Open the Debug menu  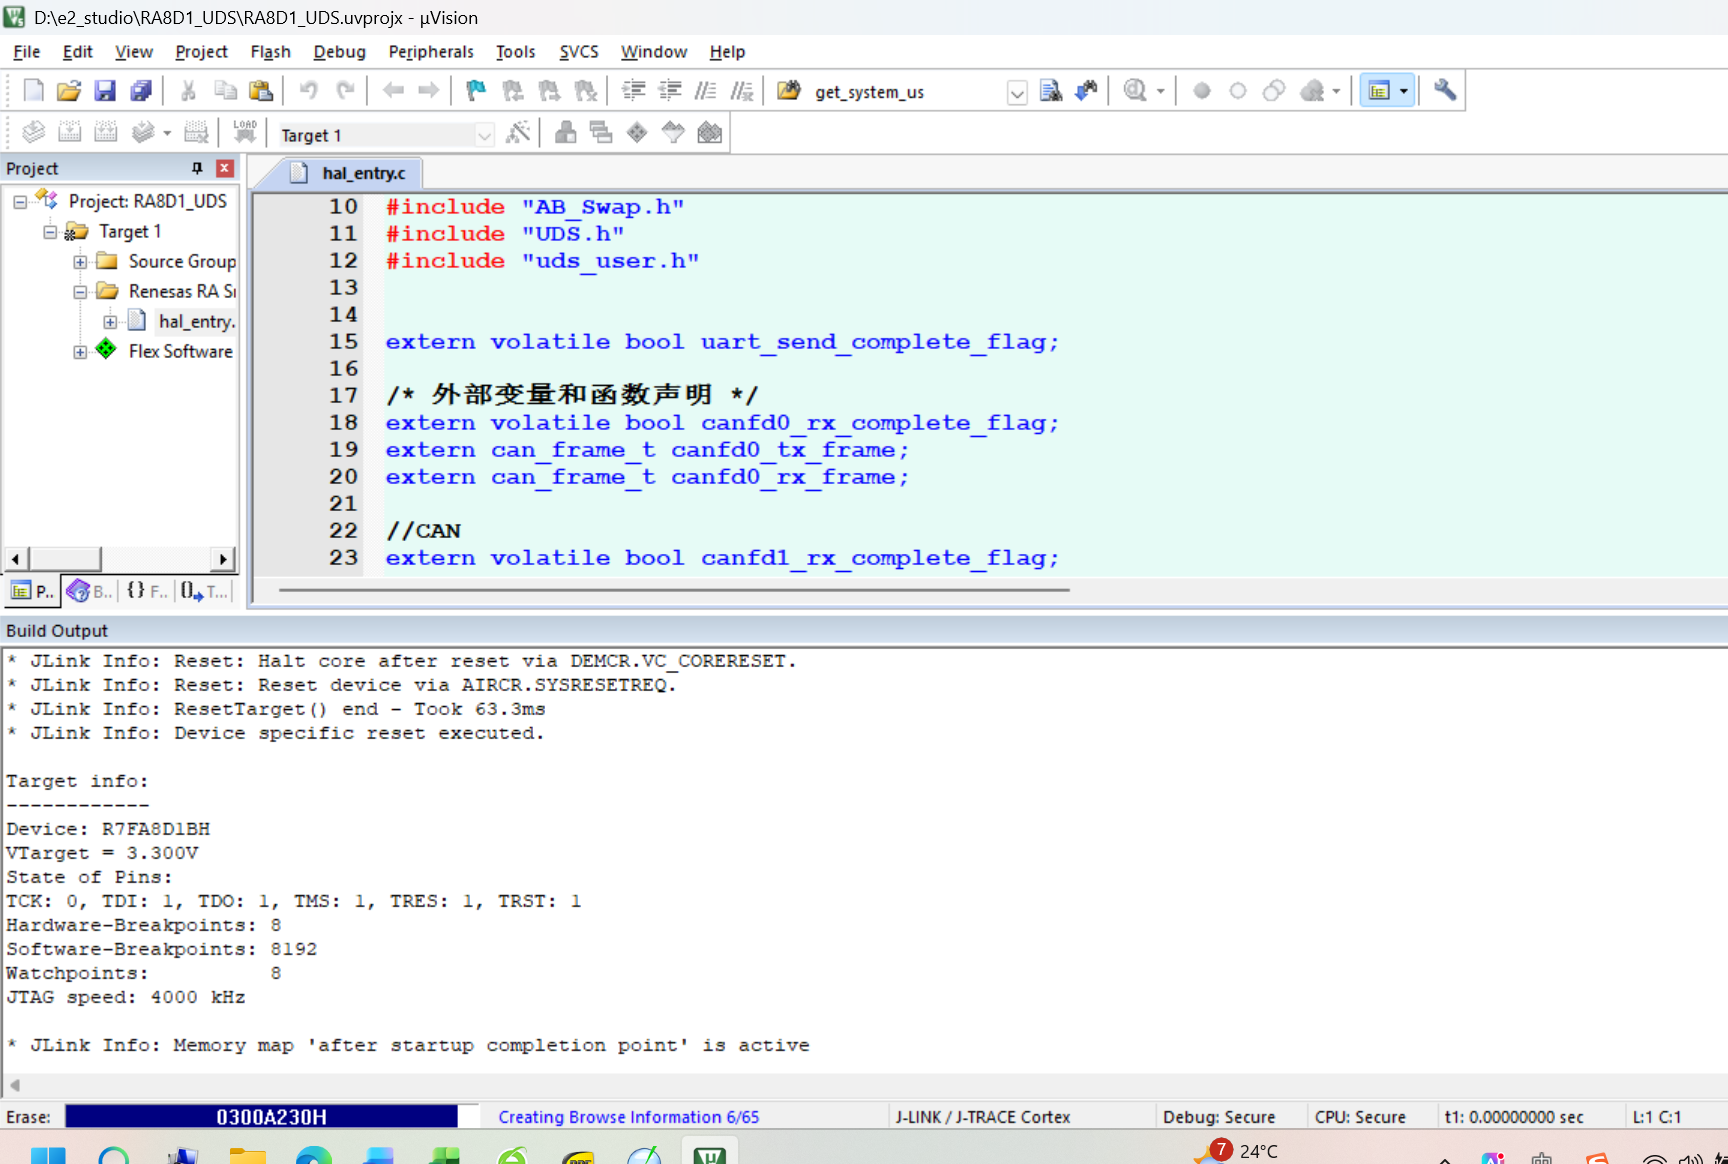click(x=339, y=52)
